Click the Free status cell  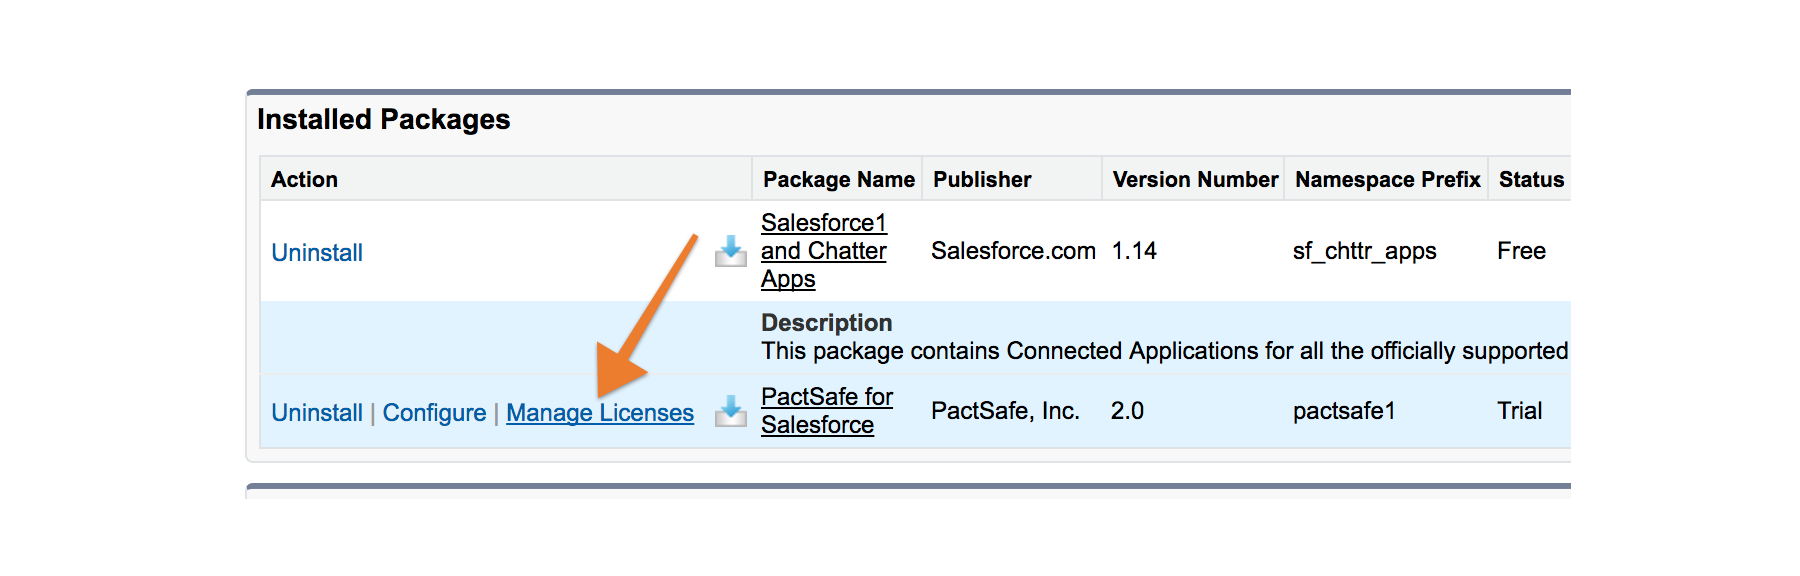[x=1521, y=251]
